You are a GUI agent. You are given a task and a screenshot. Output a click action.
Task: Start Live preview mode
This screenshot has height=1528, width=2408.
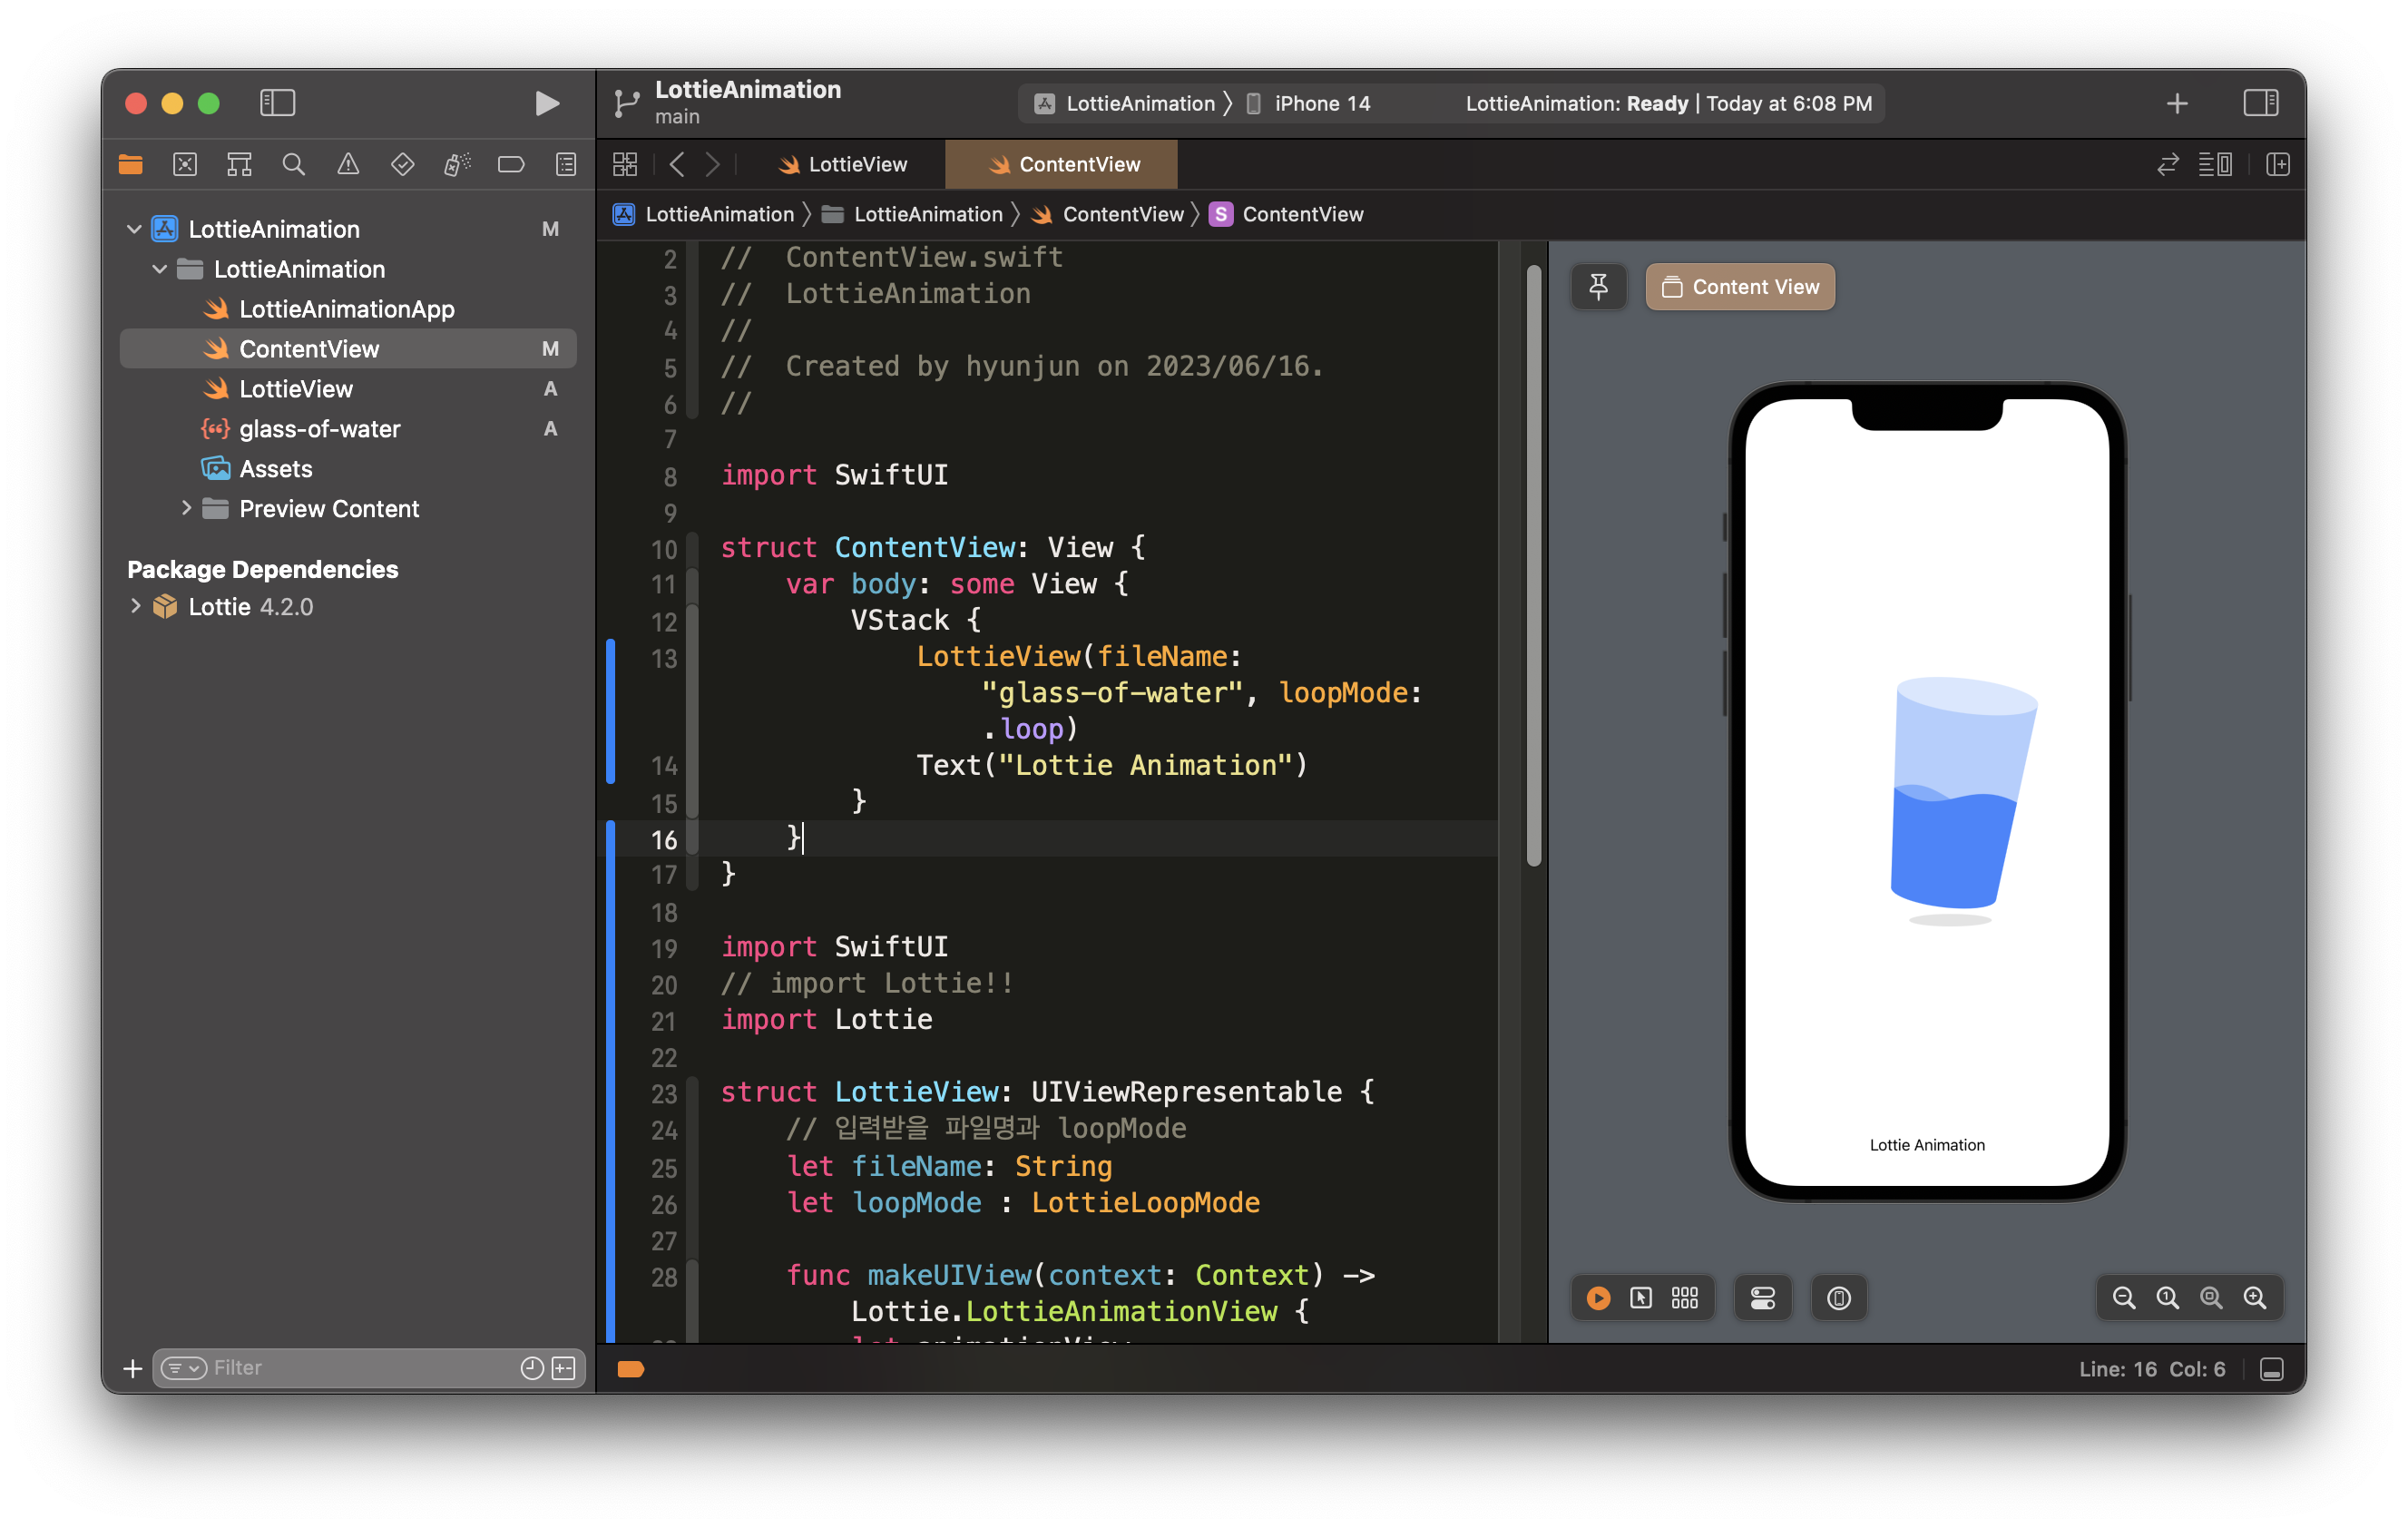[x=1598, y=1298]
